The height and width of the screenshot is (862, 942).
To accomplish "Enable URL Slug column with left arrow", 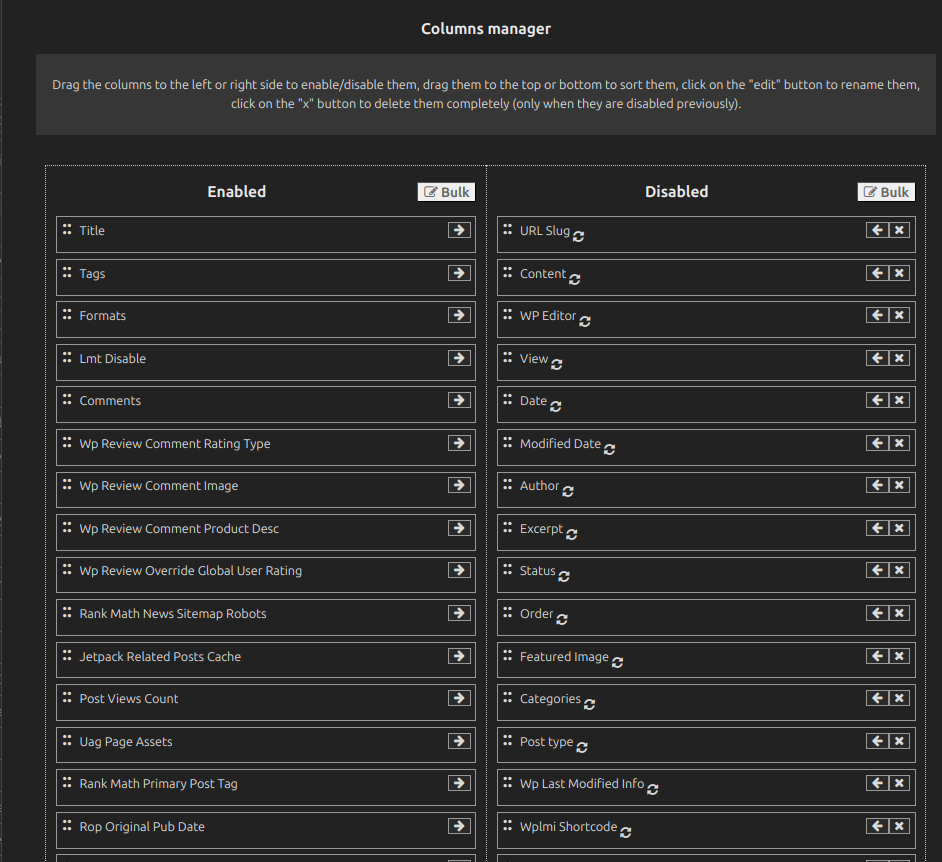I will (876, 230).
